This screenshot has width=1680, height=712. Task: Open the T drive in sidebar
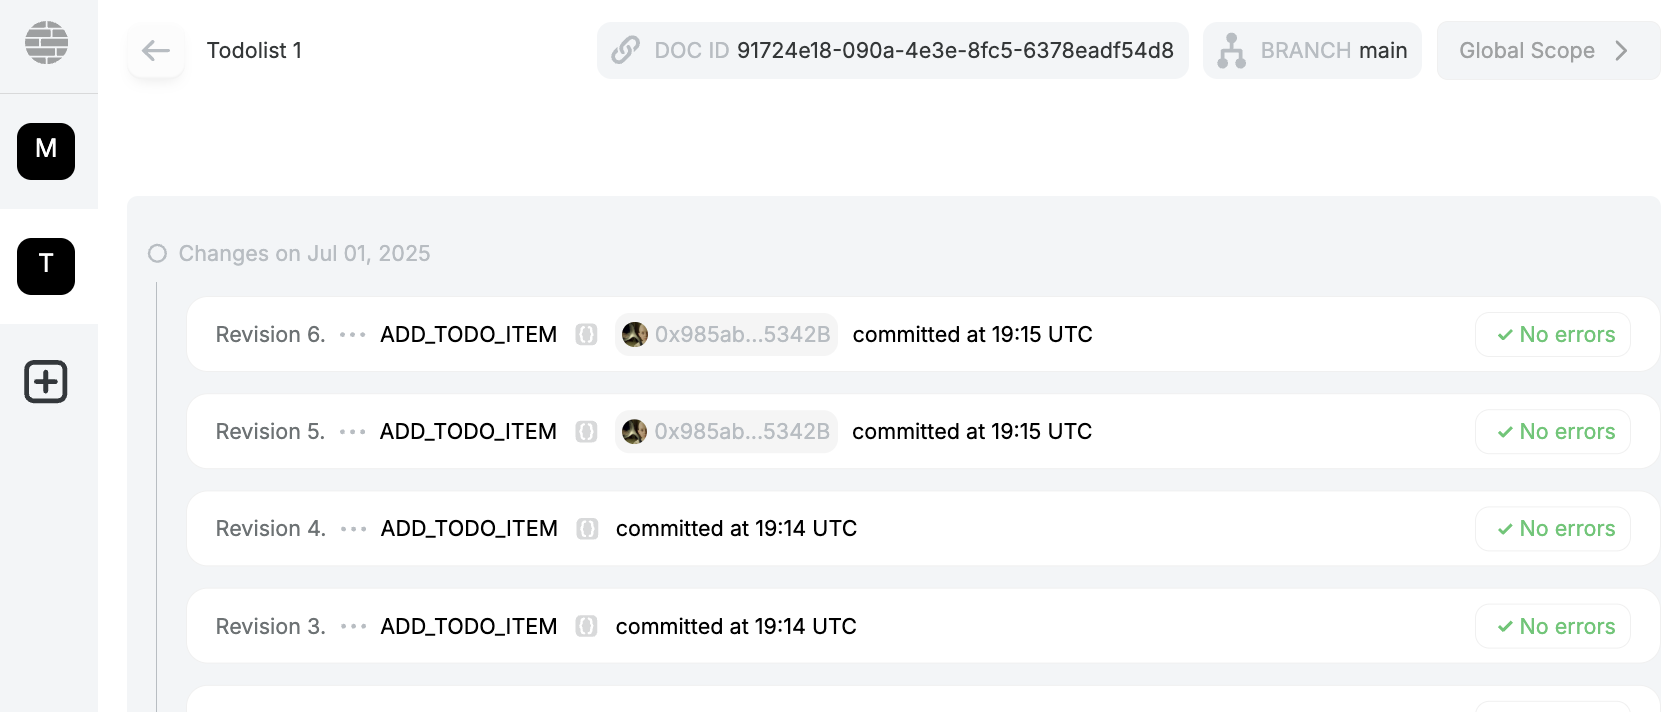point(46,266)
